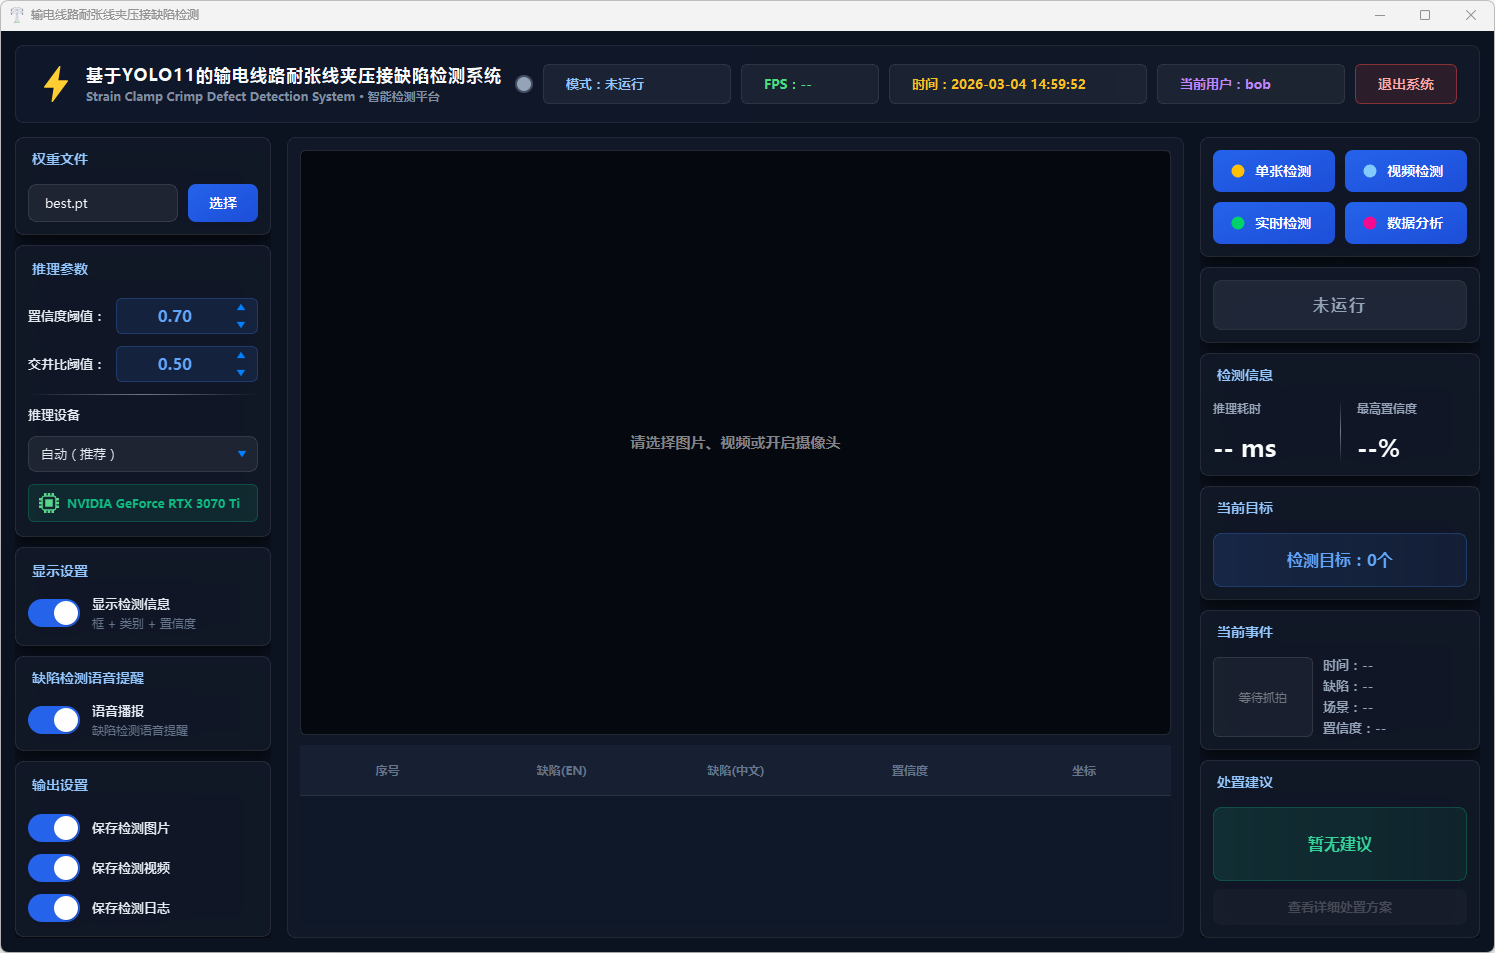Viewport: 1495px width, 953px height.
Task: Click the NVIDIA GPU chip icon
Action: [x=48, y=503]
